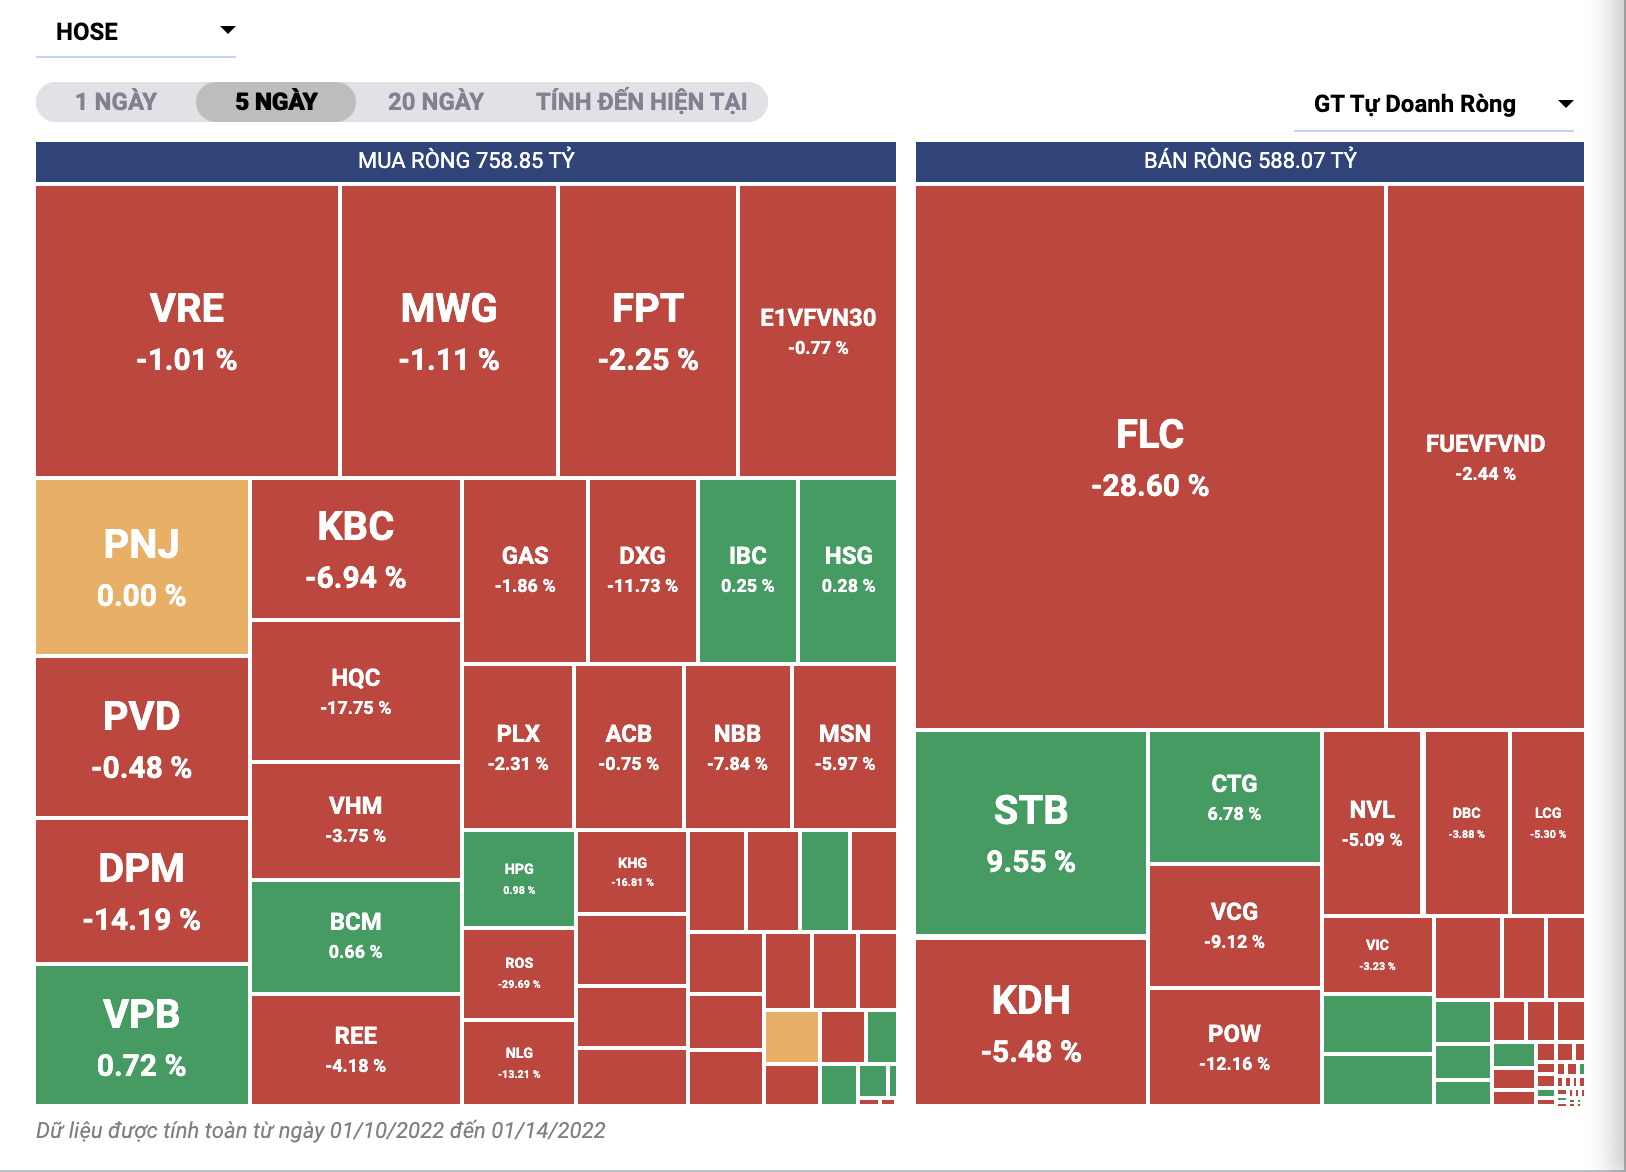The image size is (1626, 1172).
Task: Select the MWG stock block
Action: pos(449,331)
